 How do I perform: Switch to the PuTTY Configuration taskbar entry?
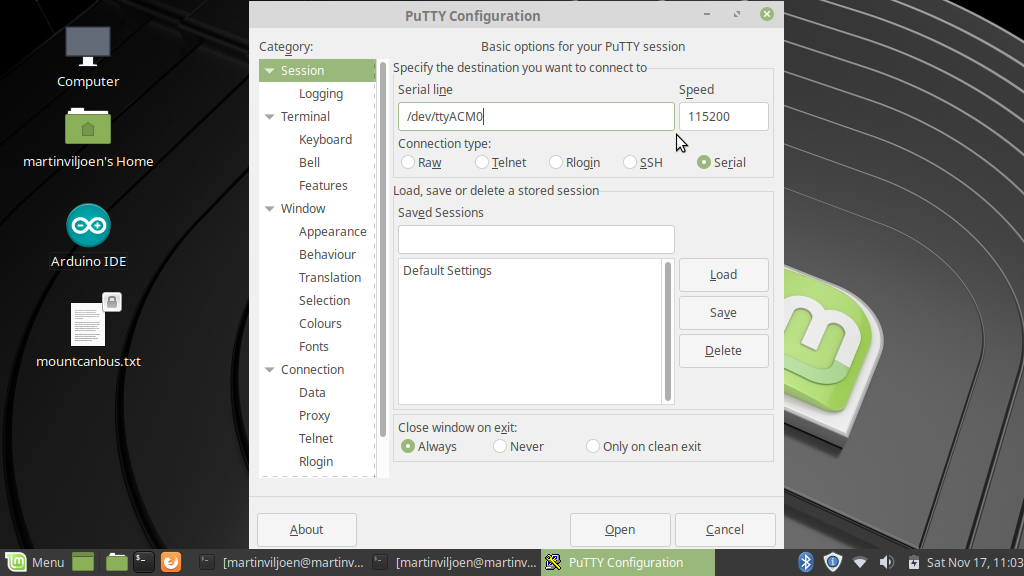click(628, 562)
